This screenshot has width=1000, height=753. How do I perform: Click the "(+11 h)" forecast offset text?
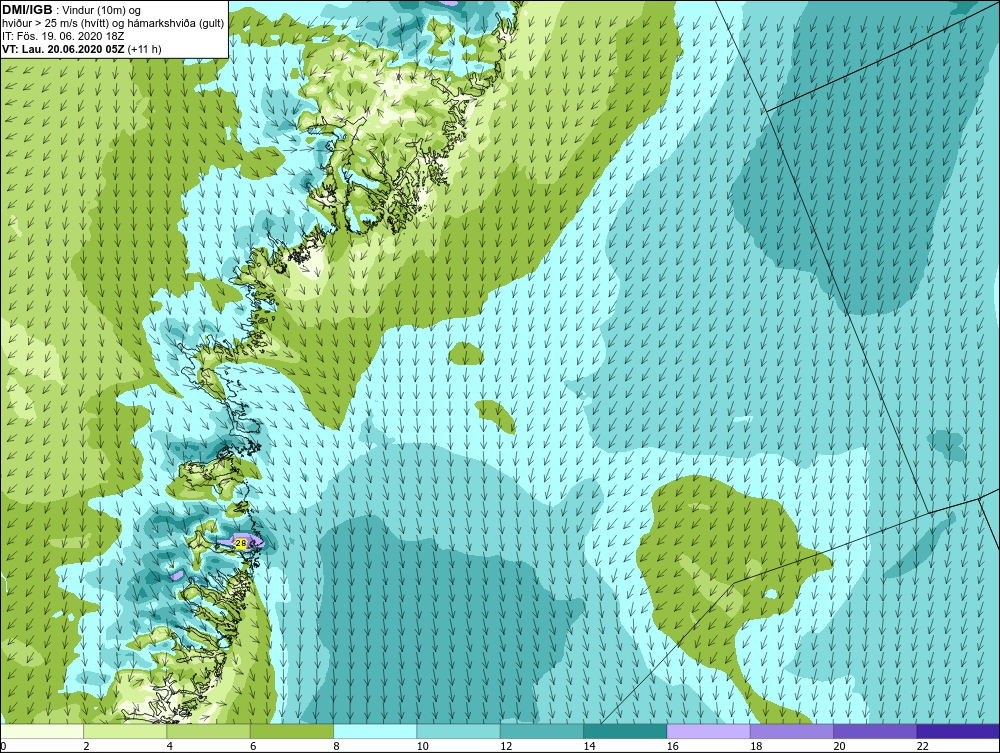pyautogui.click(x=145, y=49)
